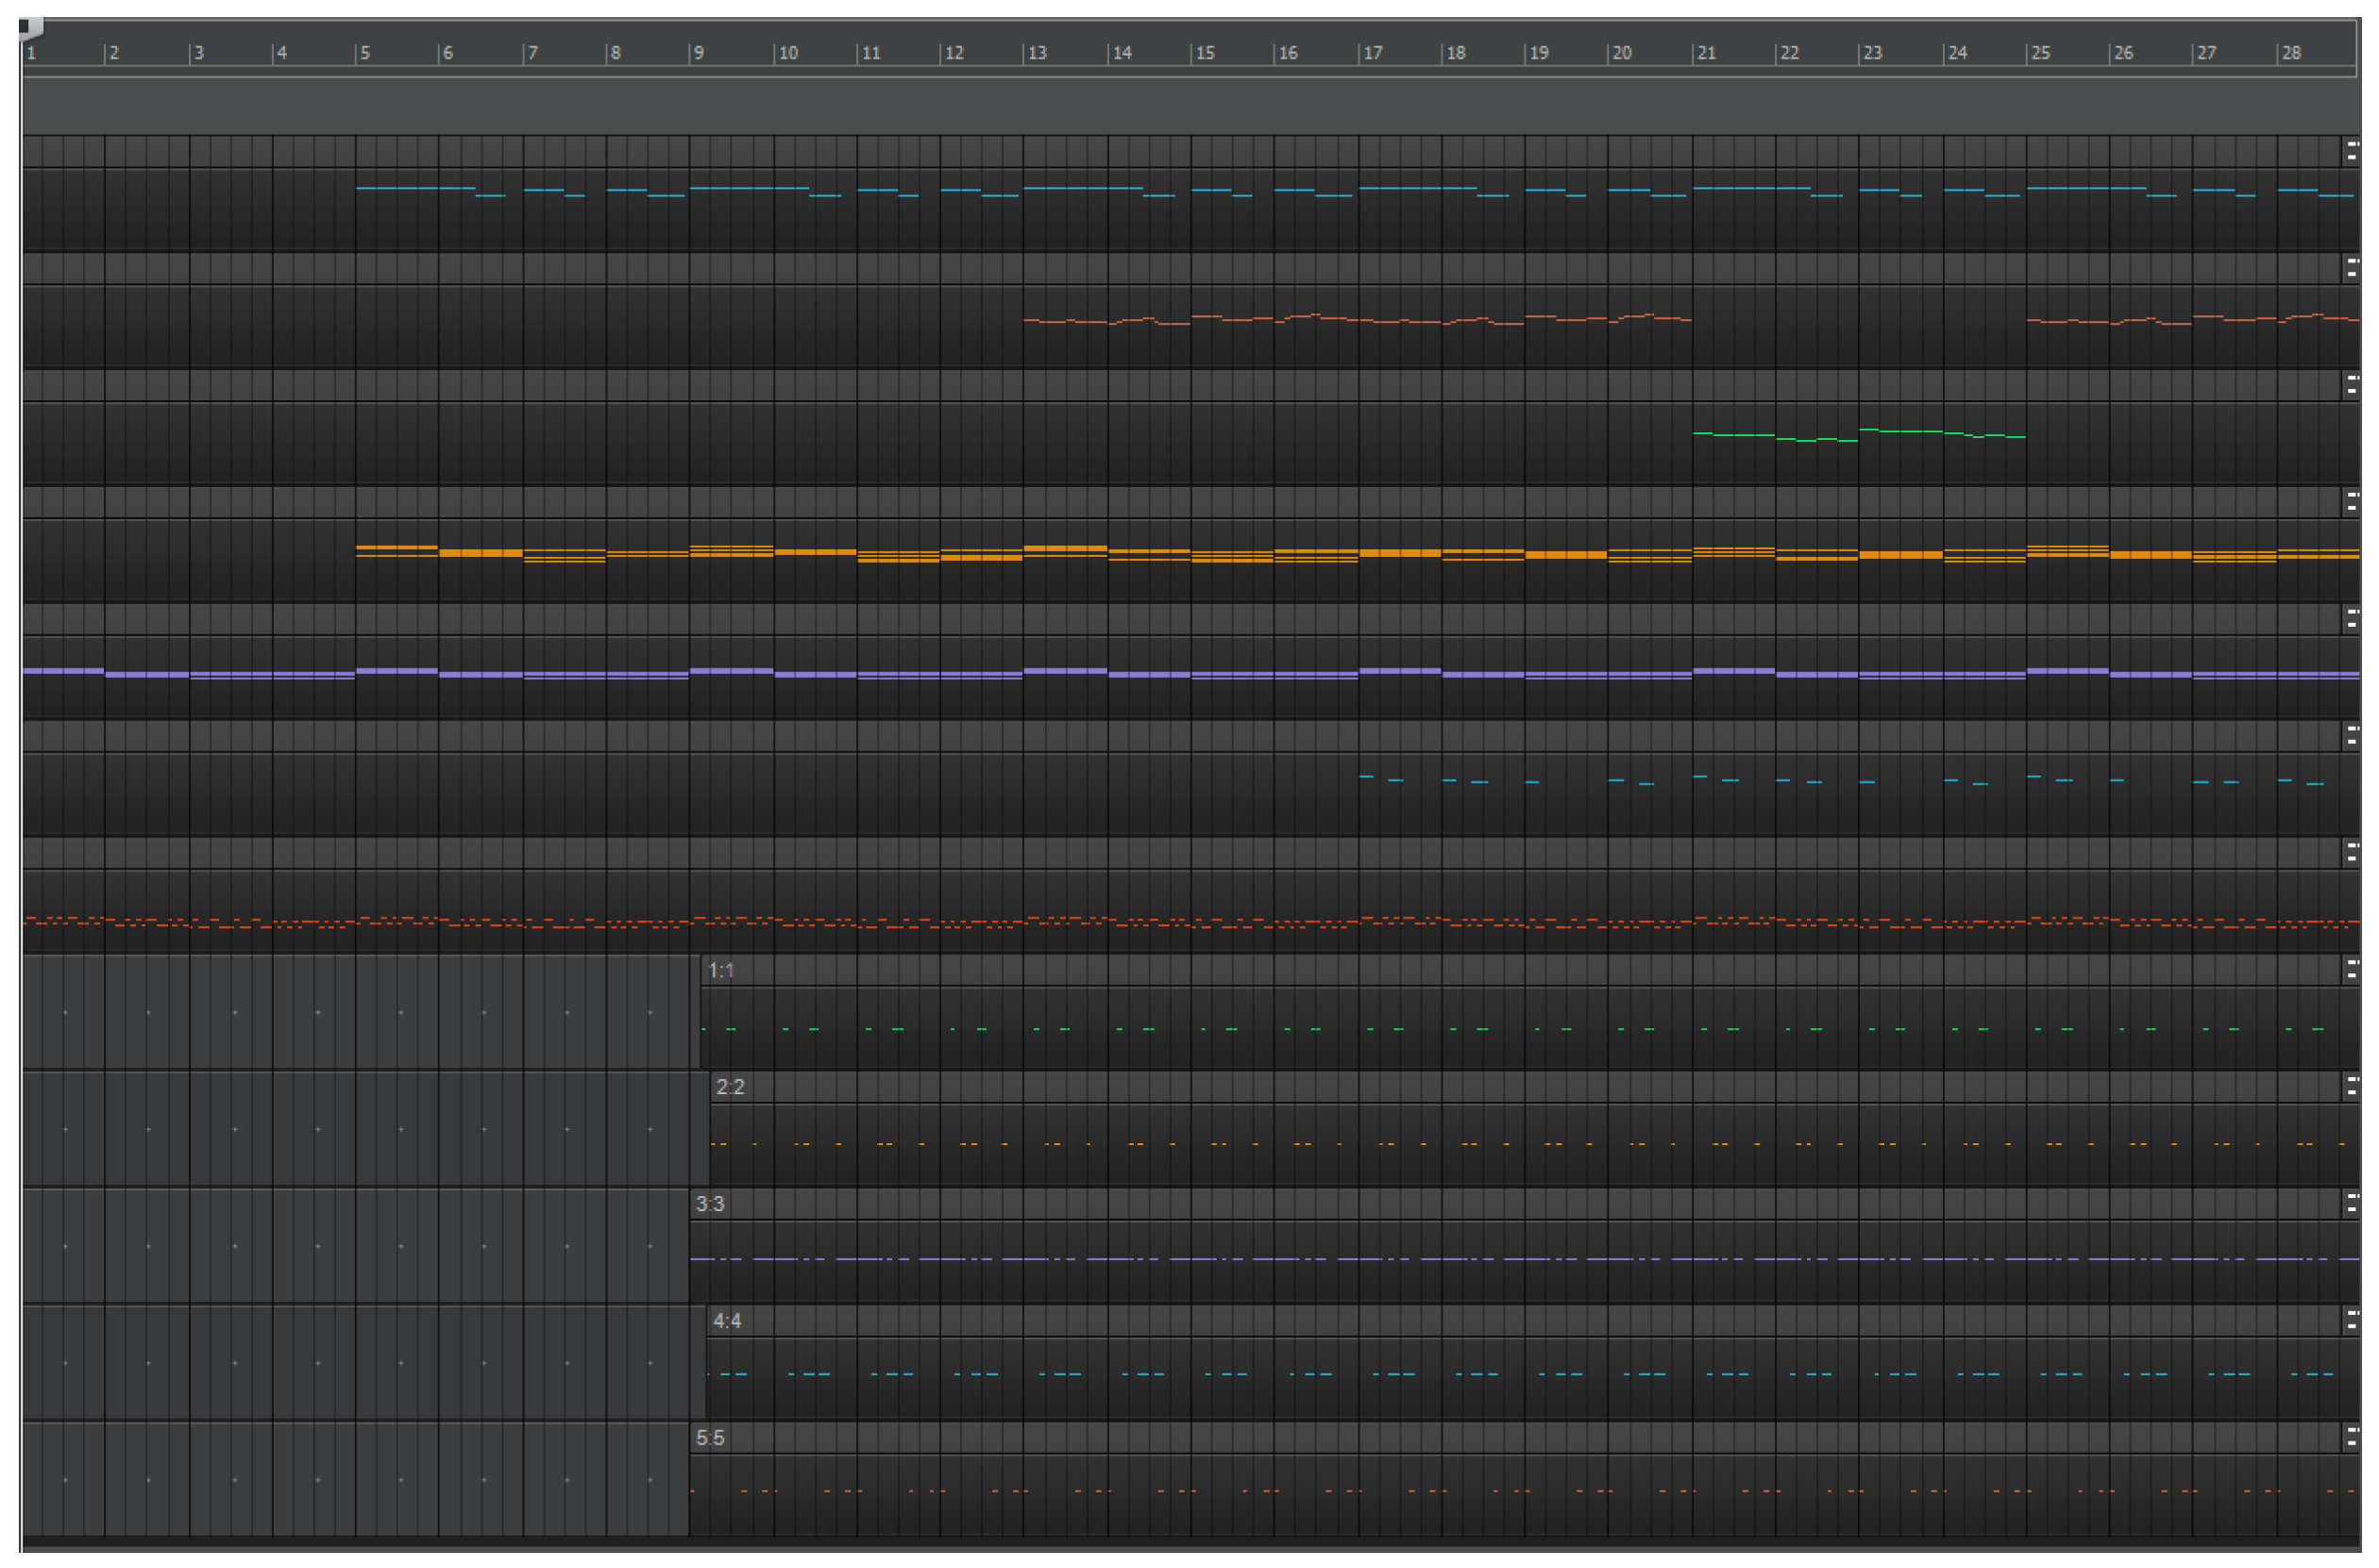Click the handle icon on the purple bass clip
The height and width of the screenshot is (1568, 2379).
tap(2351, 619)
